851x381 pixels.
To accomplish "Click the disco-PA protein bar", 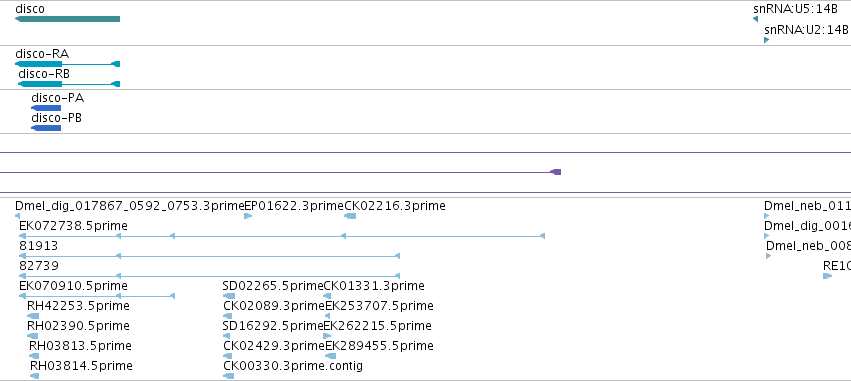I will point(46,108).
